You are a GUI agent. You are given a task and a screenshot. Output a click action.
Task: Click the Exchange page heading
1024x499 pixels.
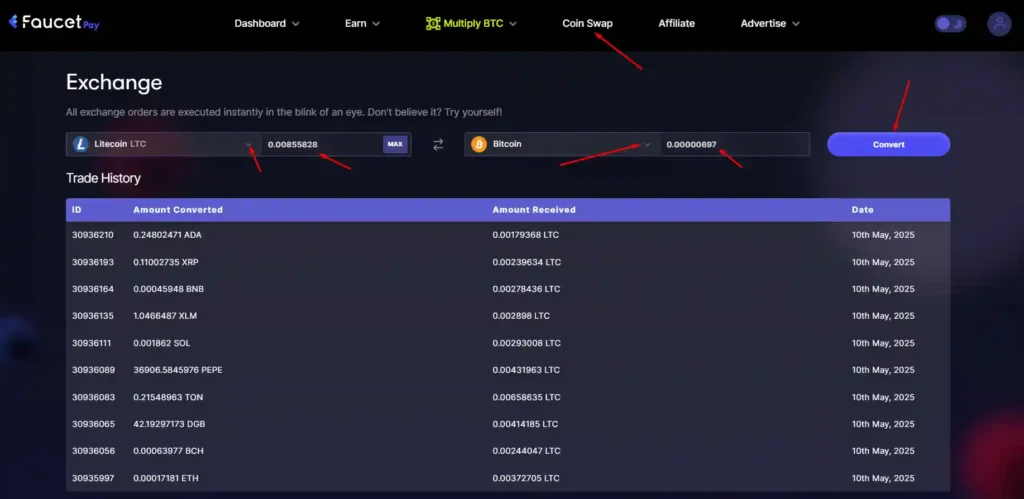coord(114,83)
